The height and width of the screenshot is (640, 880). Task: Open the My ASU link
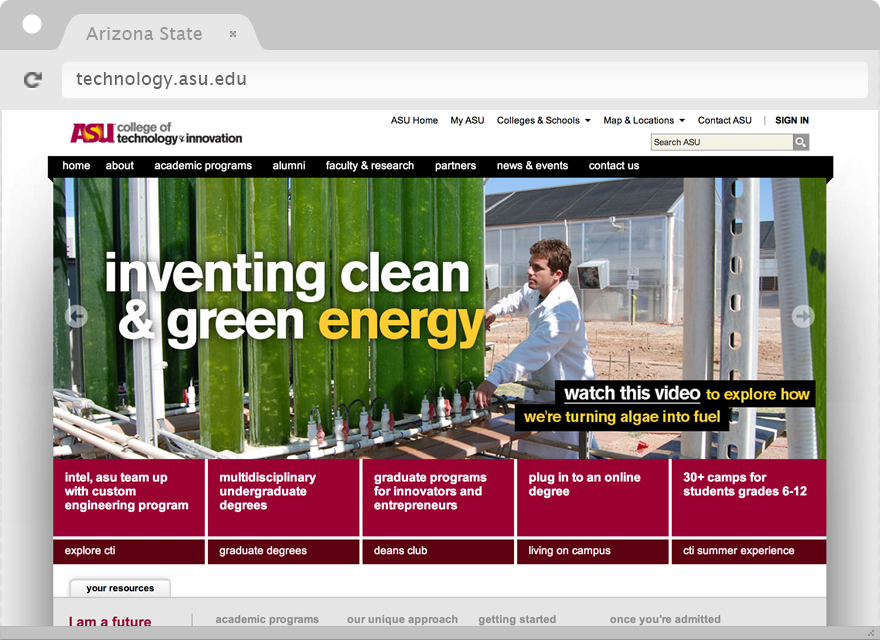click(x=467, y=120)
